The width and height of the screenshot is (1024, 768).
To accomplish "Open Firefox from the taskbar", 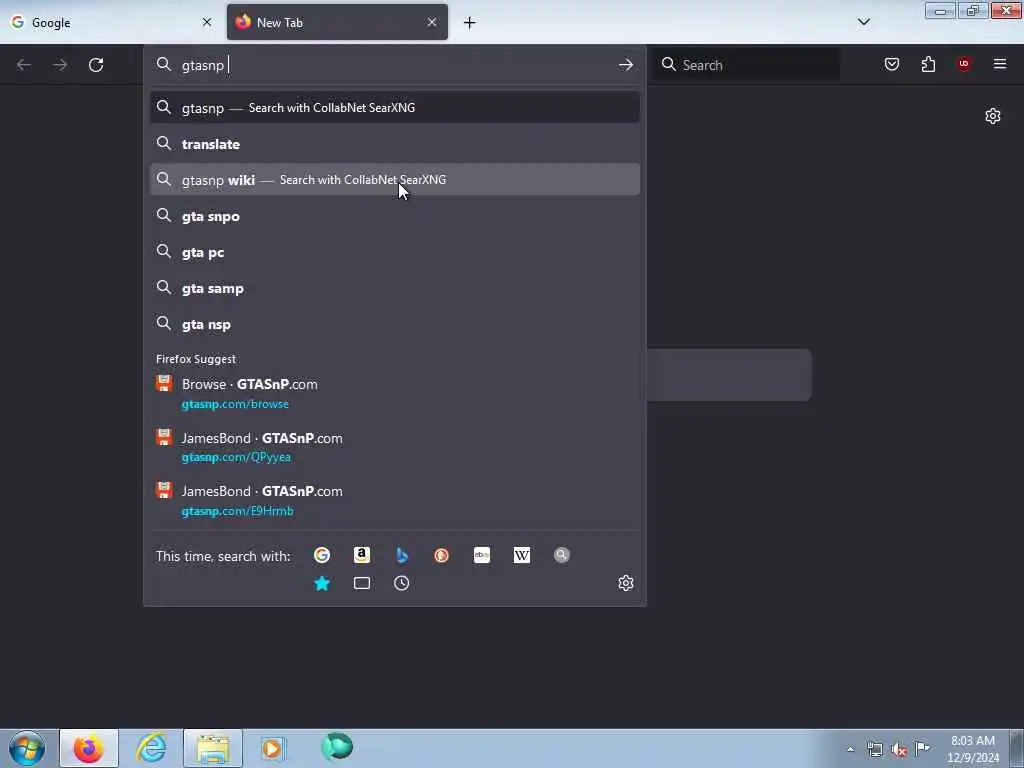I will [x=89, y=748].
